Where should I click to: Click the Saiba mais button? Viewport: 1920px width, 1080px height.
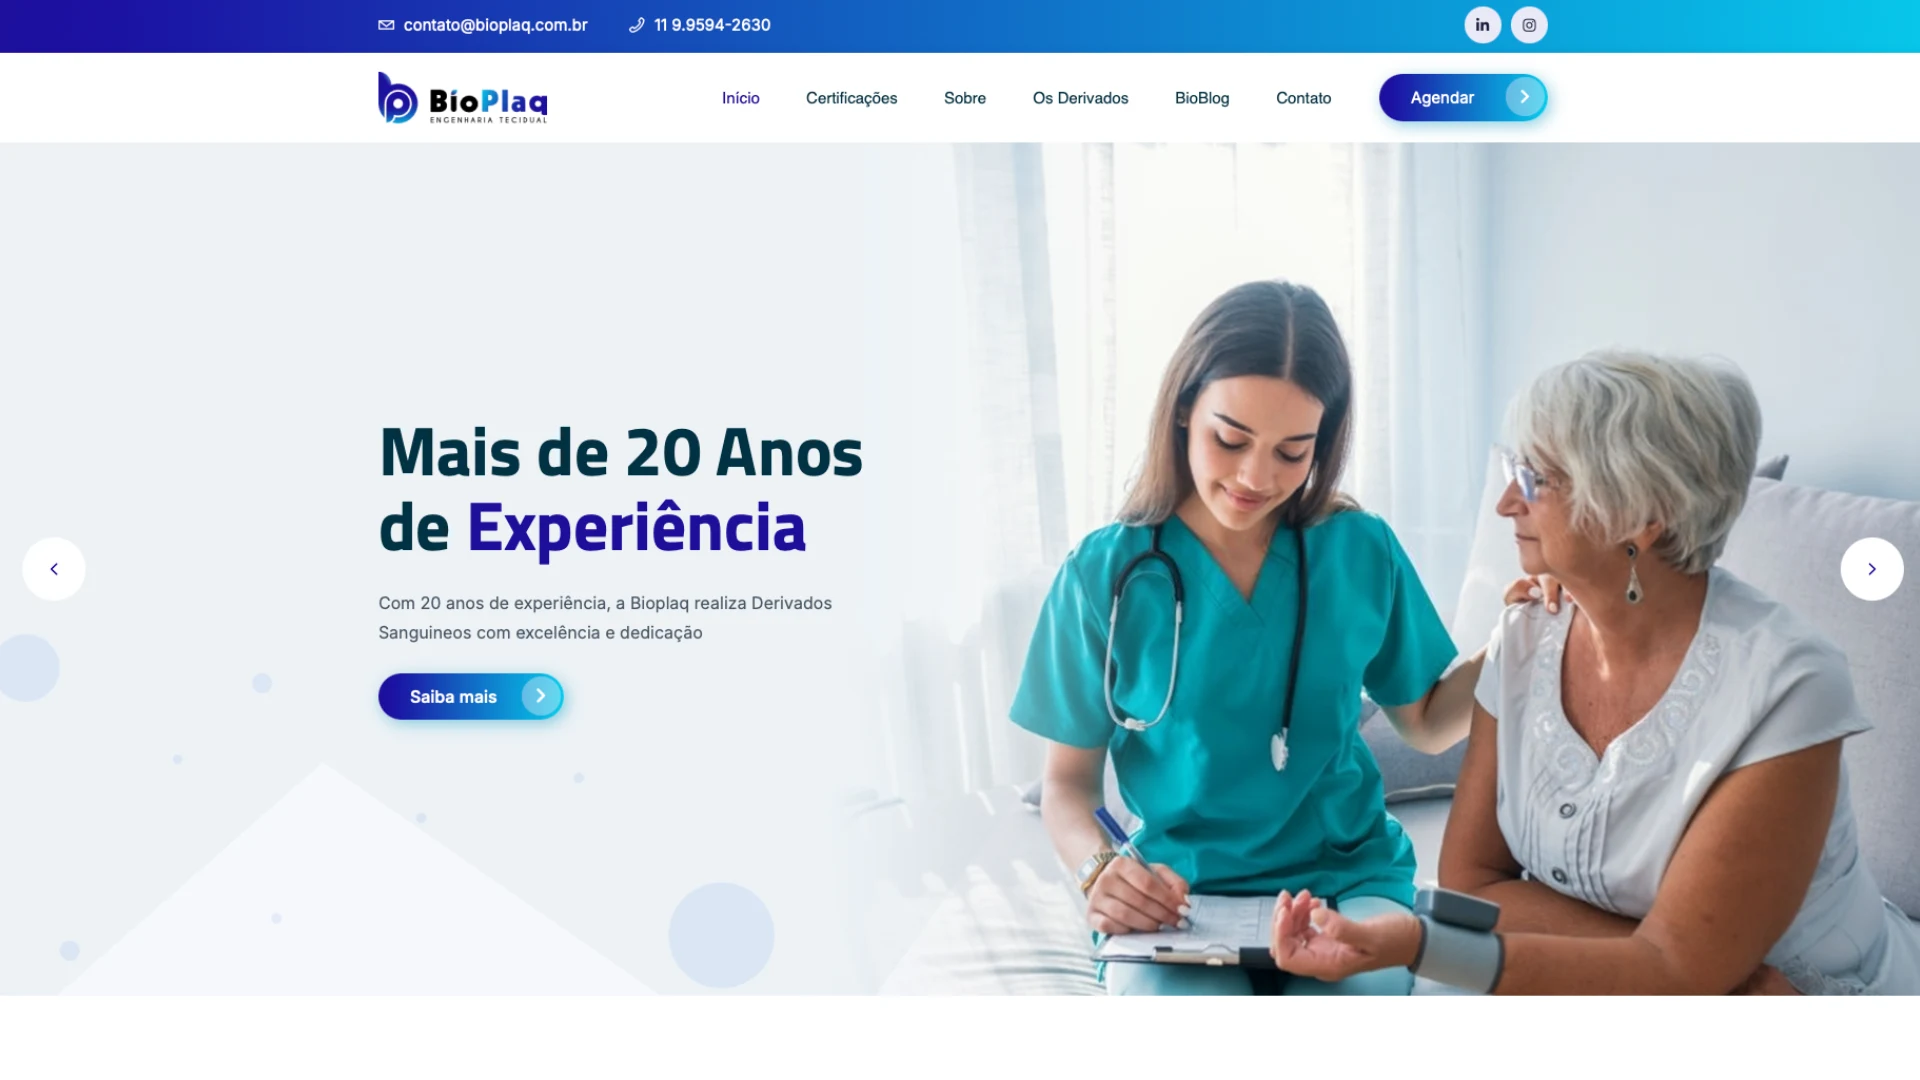(x=471, y=696)
